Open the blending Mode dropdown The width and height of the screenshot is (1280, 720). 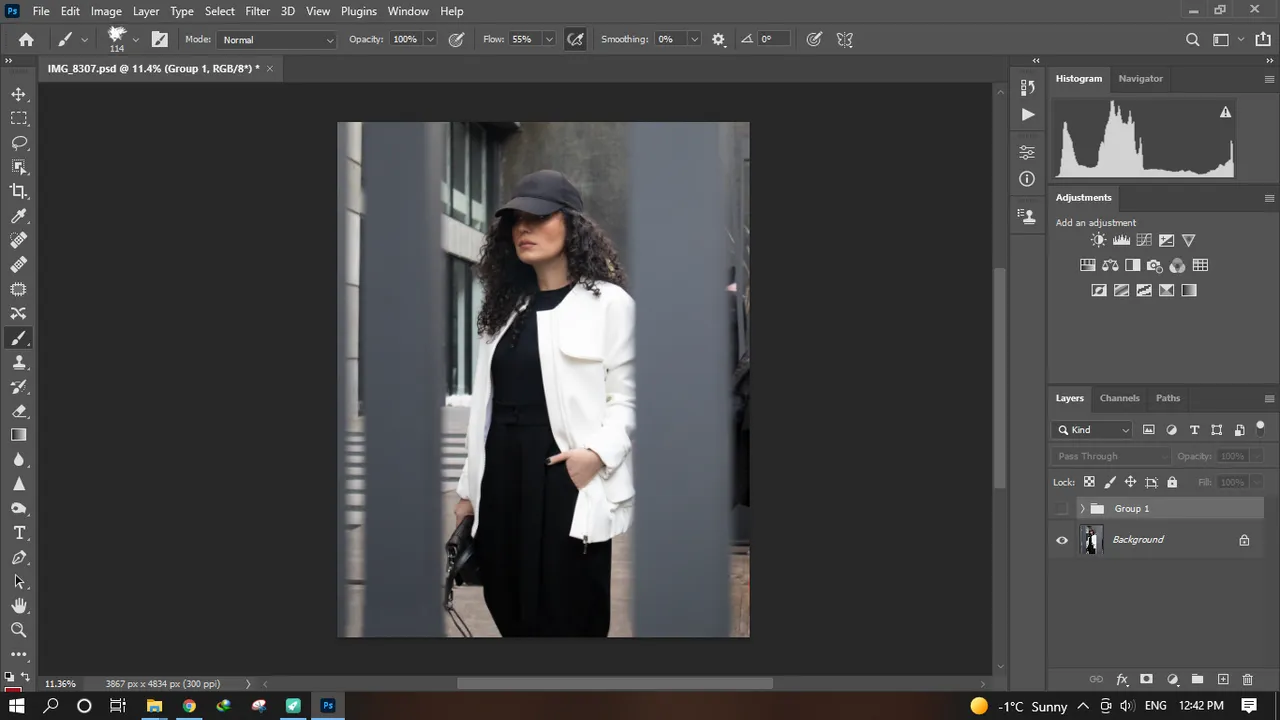click(x=277, y=40)
